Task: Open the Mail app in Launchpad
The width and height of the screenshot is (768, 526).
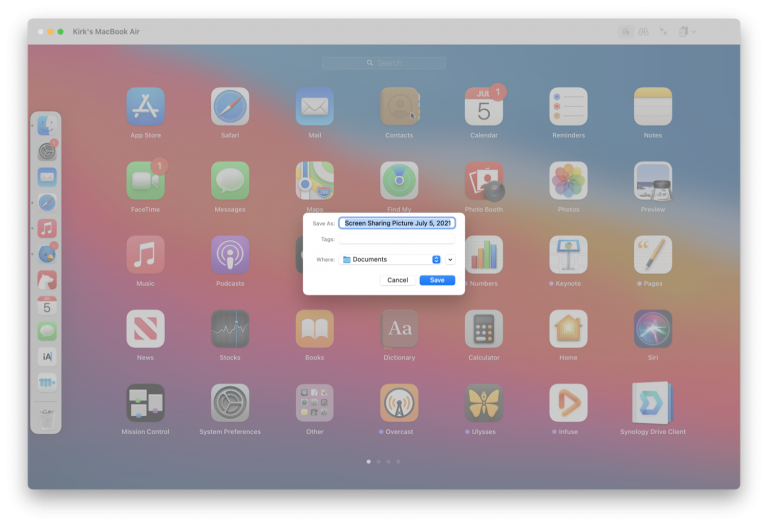Action: point(314,107)
